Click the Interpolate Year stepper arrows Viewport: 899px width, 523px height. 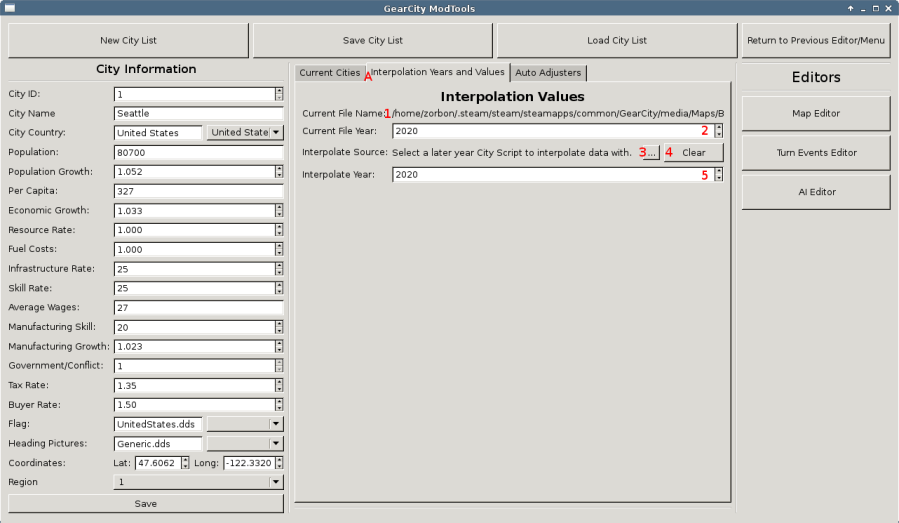coord(718,175)
